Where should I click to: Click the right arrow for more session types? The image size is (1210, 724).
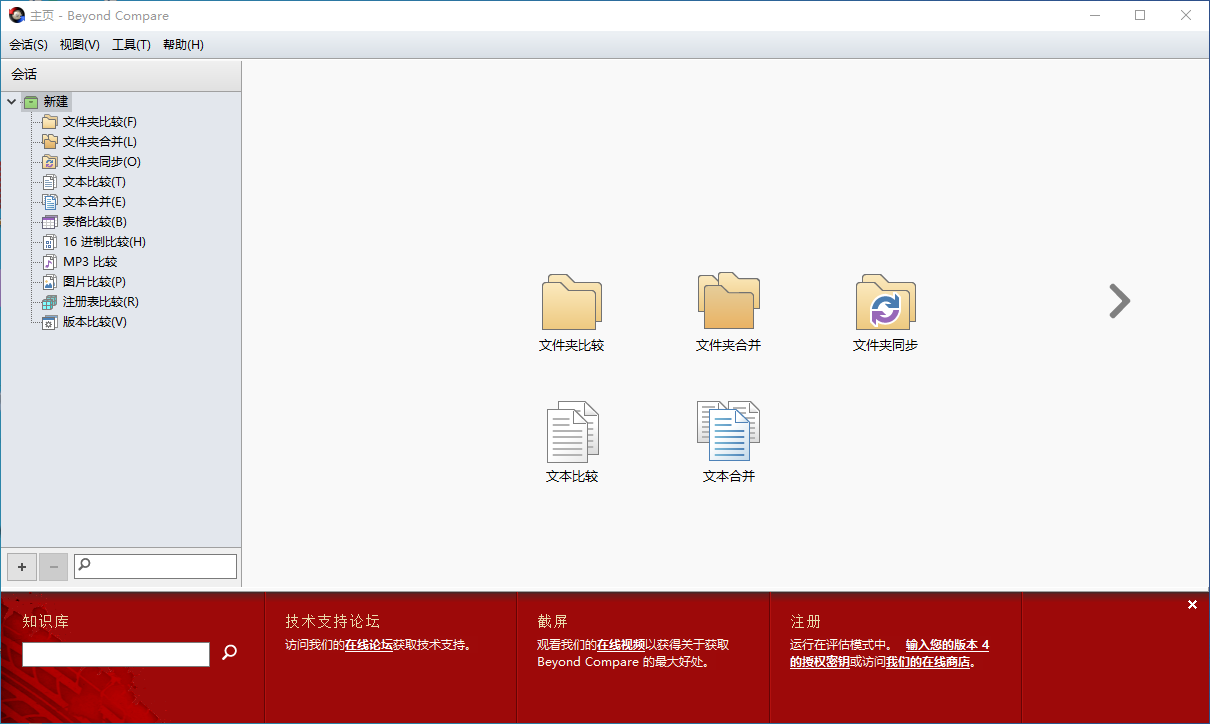1119,301
